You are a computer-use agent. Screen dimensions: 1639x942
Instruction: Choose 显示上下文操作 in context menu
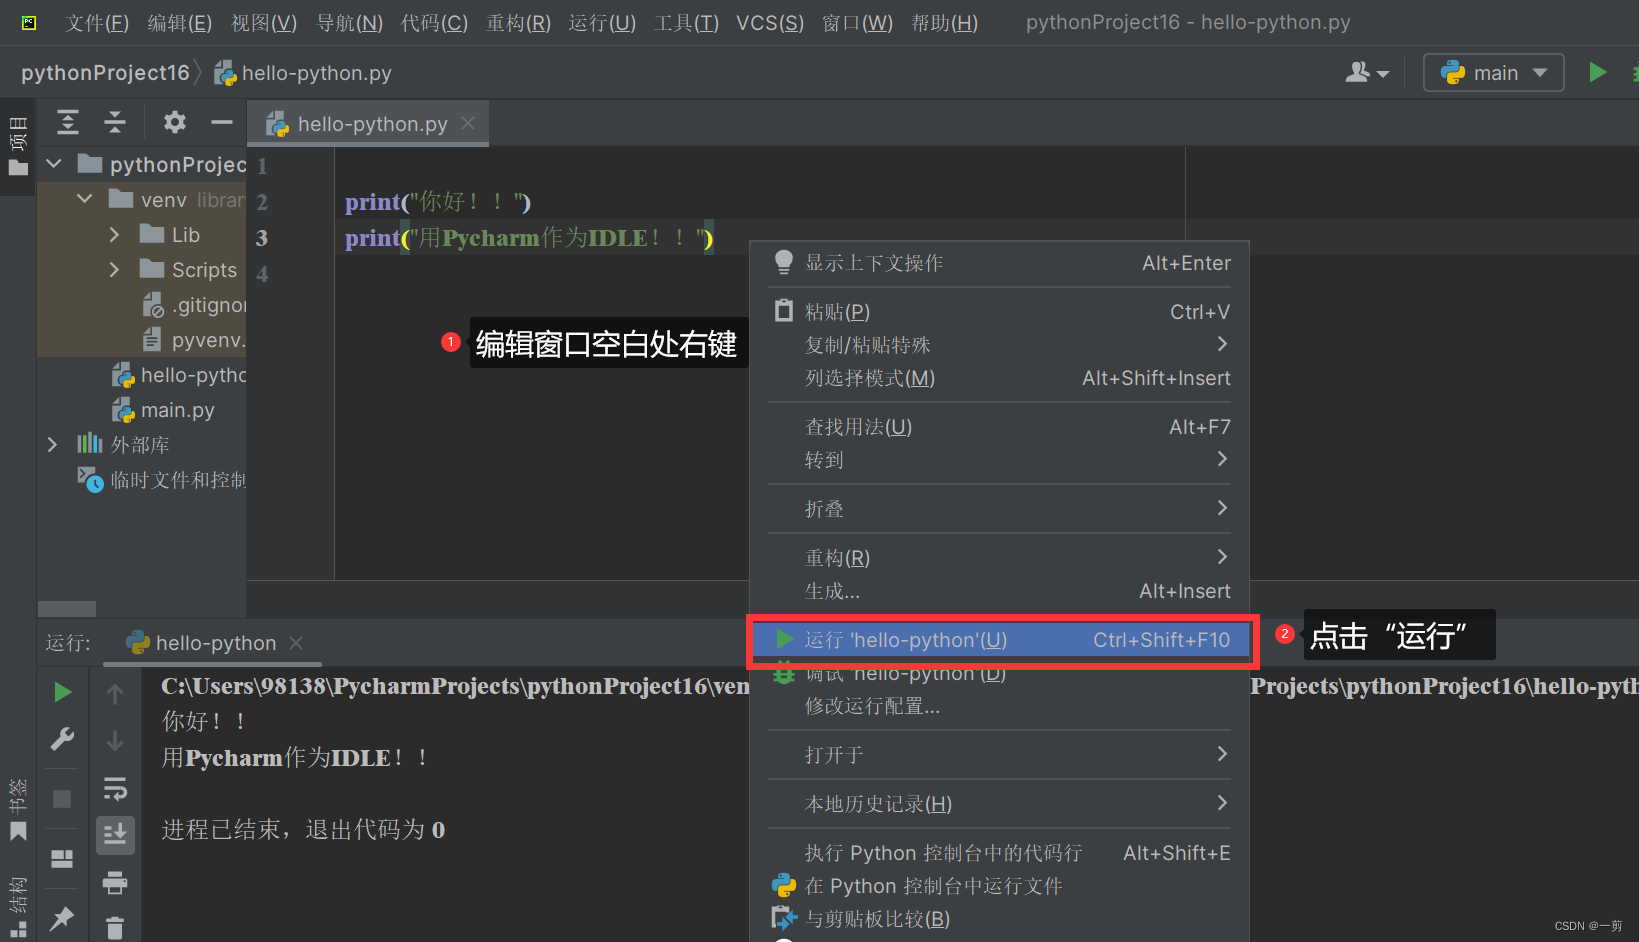click(x=1000, y=263)
